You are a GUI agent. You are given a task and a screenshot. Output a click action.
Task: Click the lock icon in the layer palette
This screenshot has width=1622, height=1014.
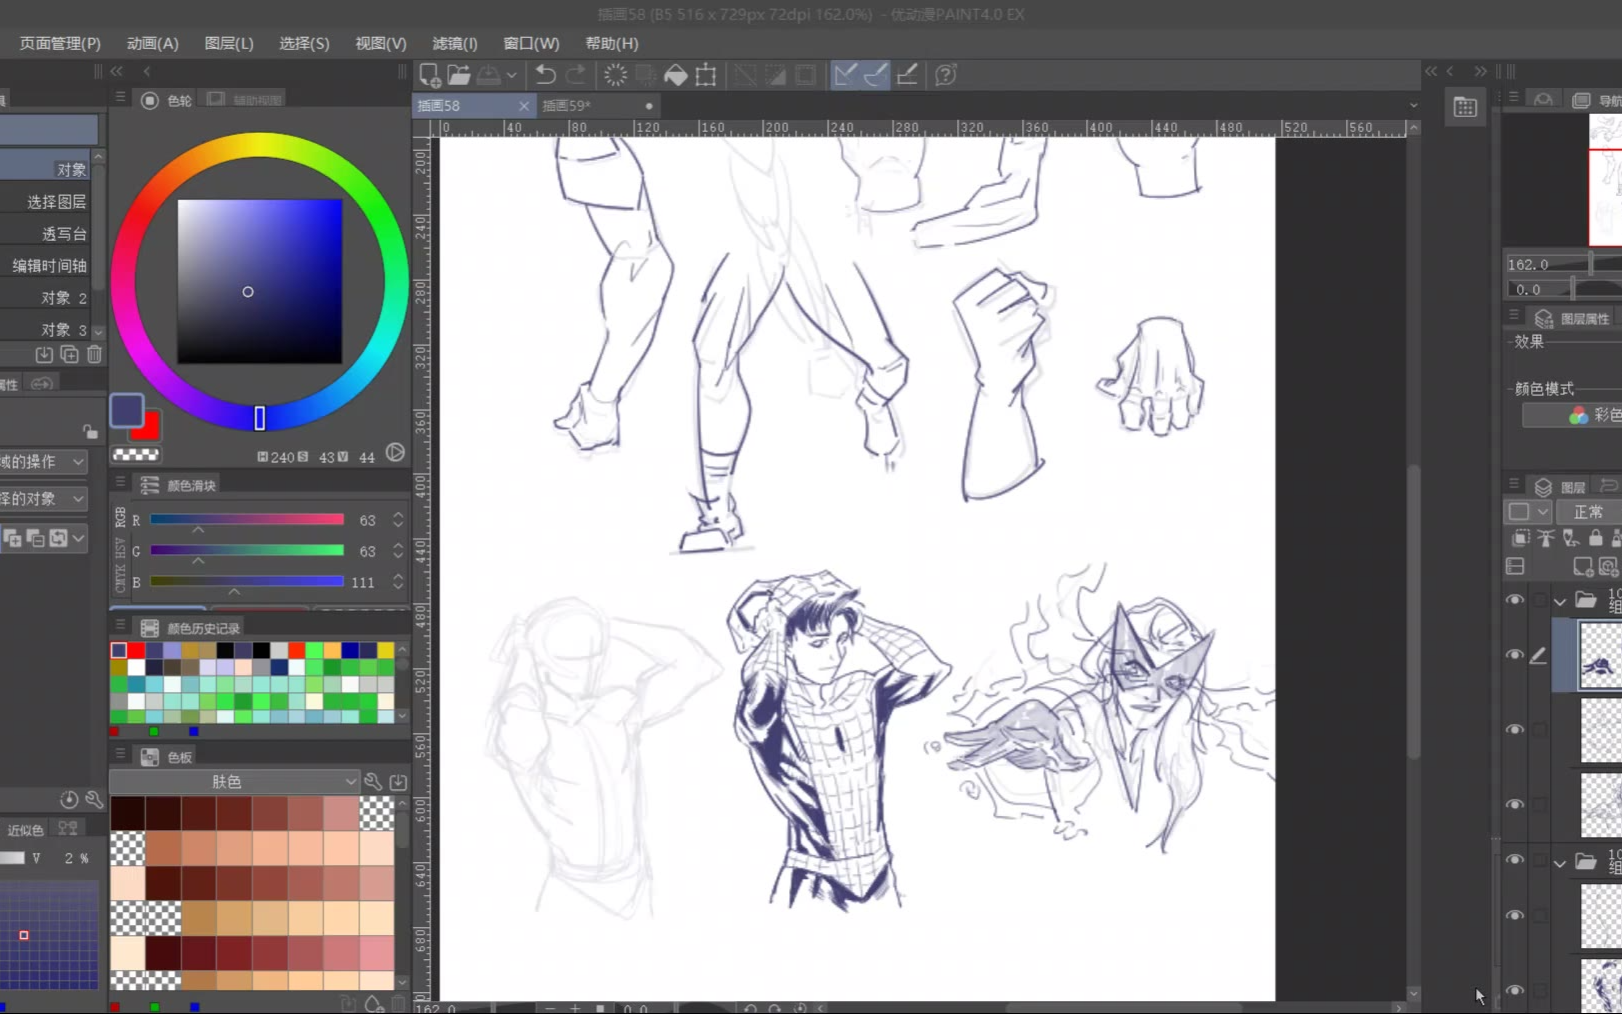point(1595,538)
